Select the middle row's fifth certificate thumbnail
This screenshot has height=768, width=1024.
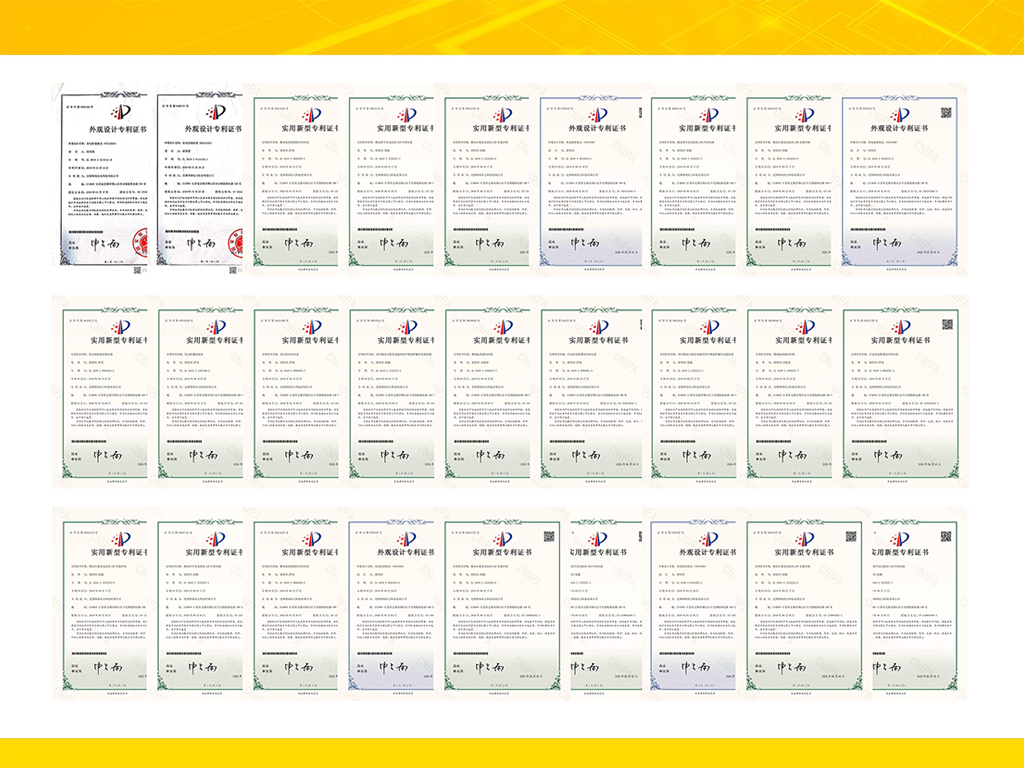pos(487,394)
